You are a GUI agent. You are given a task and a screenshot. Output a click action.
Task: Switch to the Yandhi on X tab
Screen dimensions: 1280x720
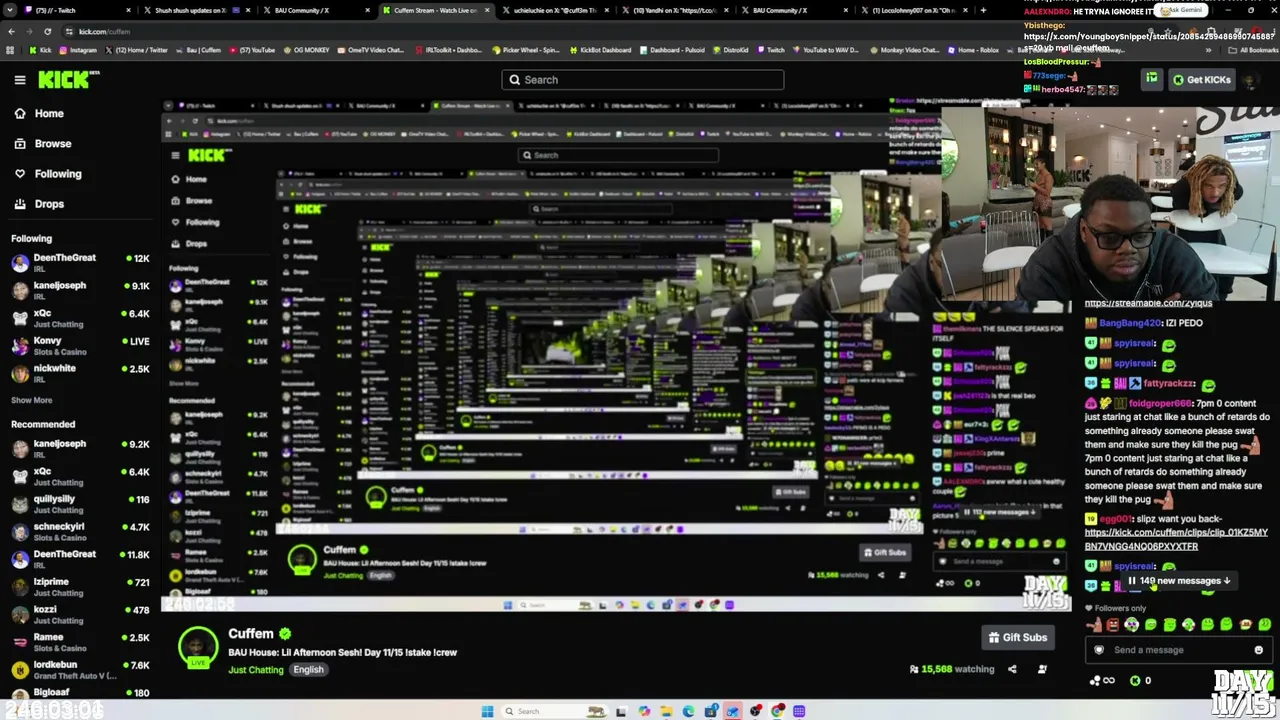click(677, 10)
